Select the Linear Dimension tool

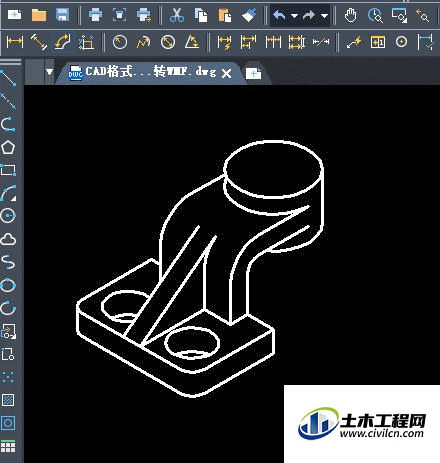tap(15, 42)
